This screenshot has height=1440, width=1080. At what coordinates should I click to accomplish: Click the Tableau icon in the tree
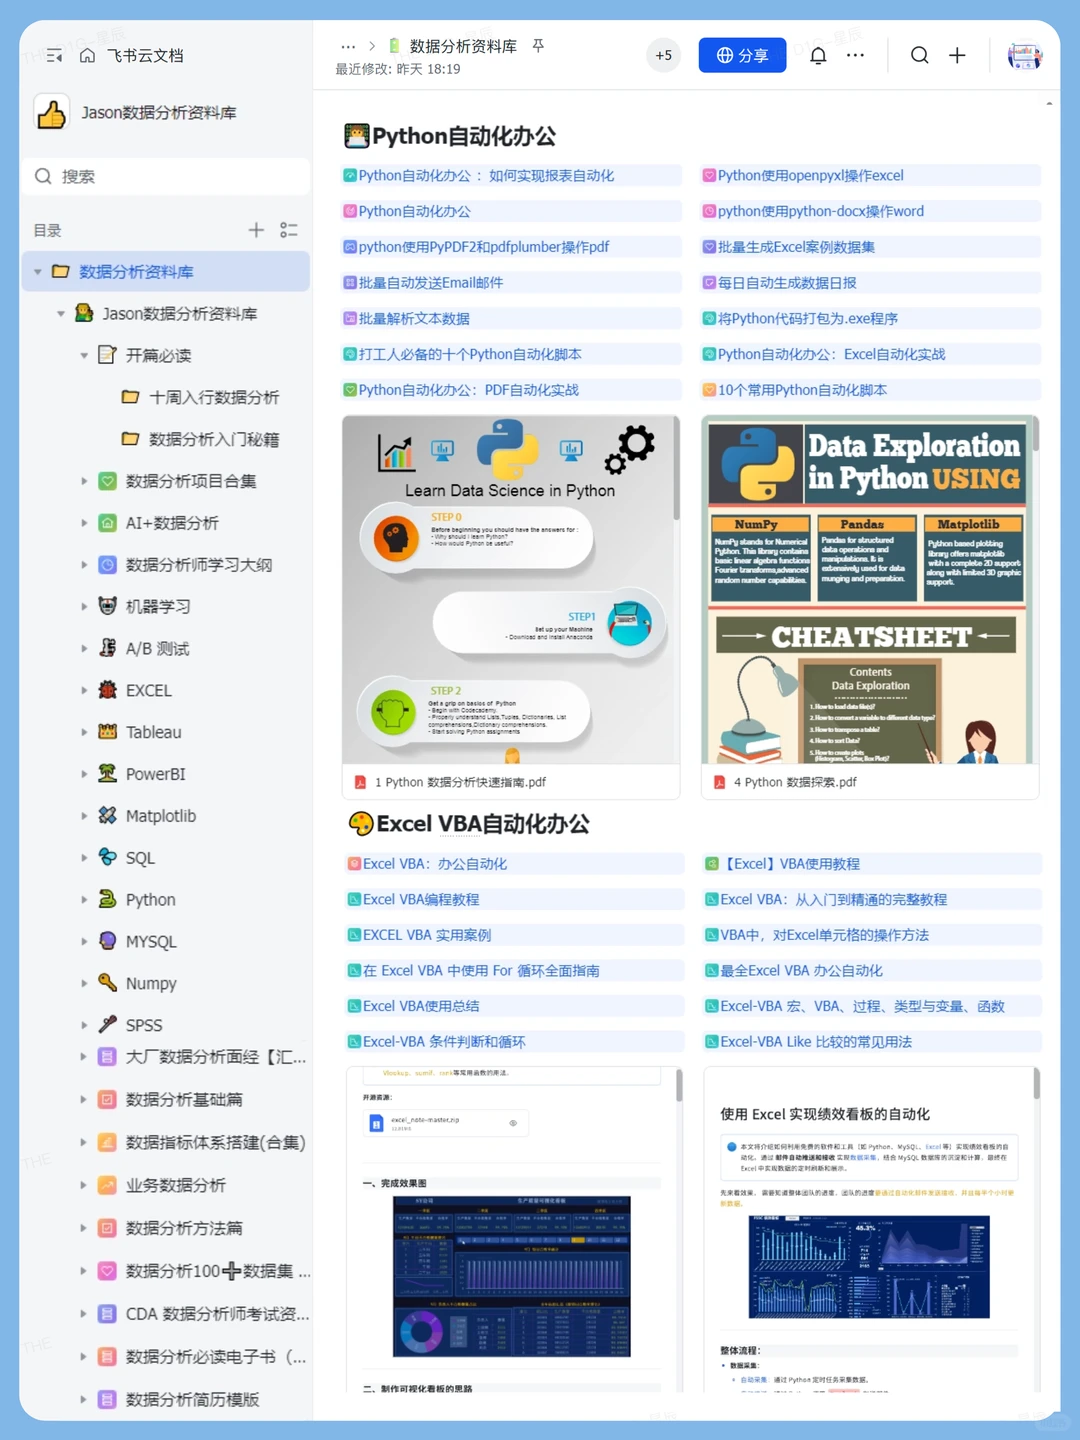point(108,732)
